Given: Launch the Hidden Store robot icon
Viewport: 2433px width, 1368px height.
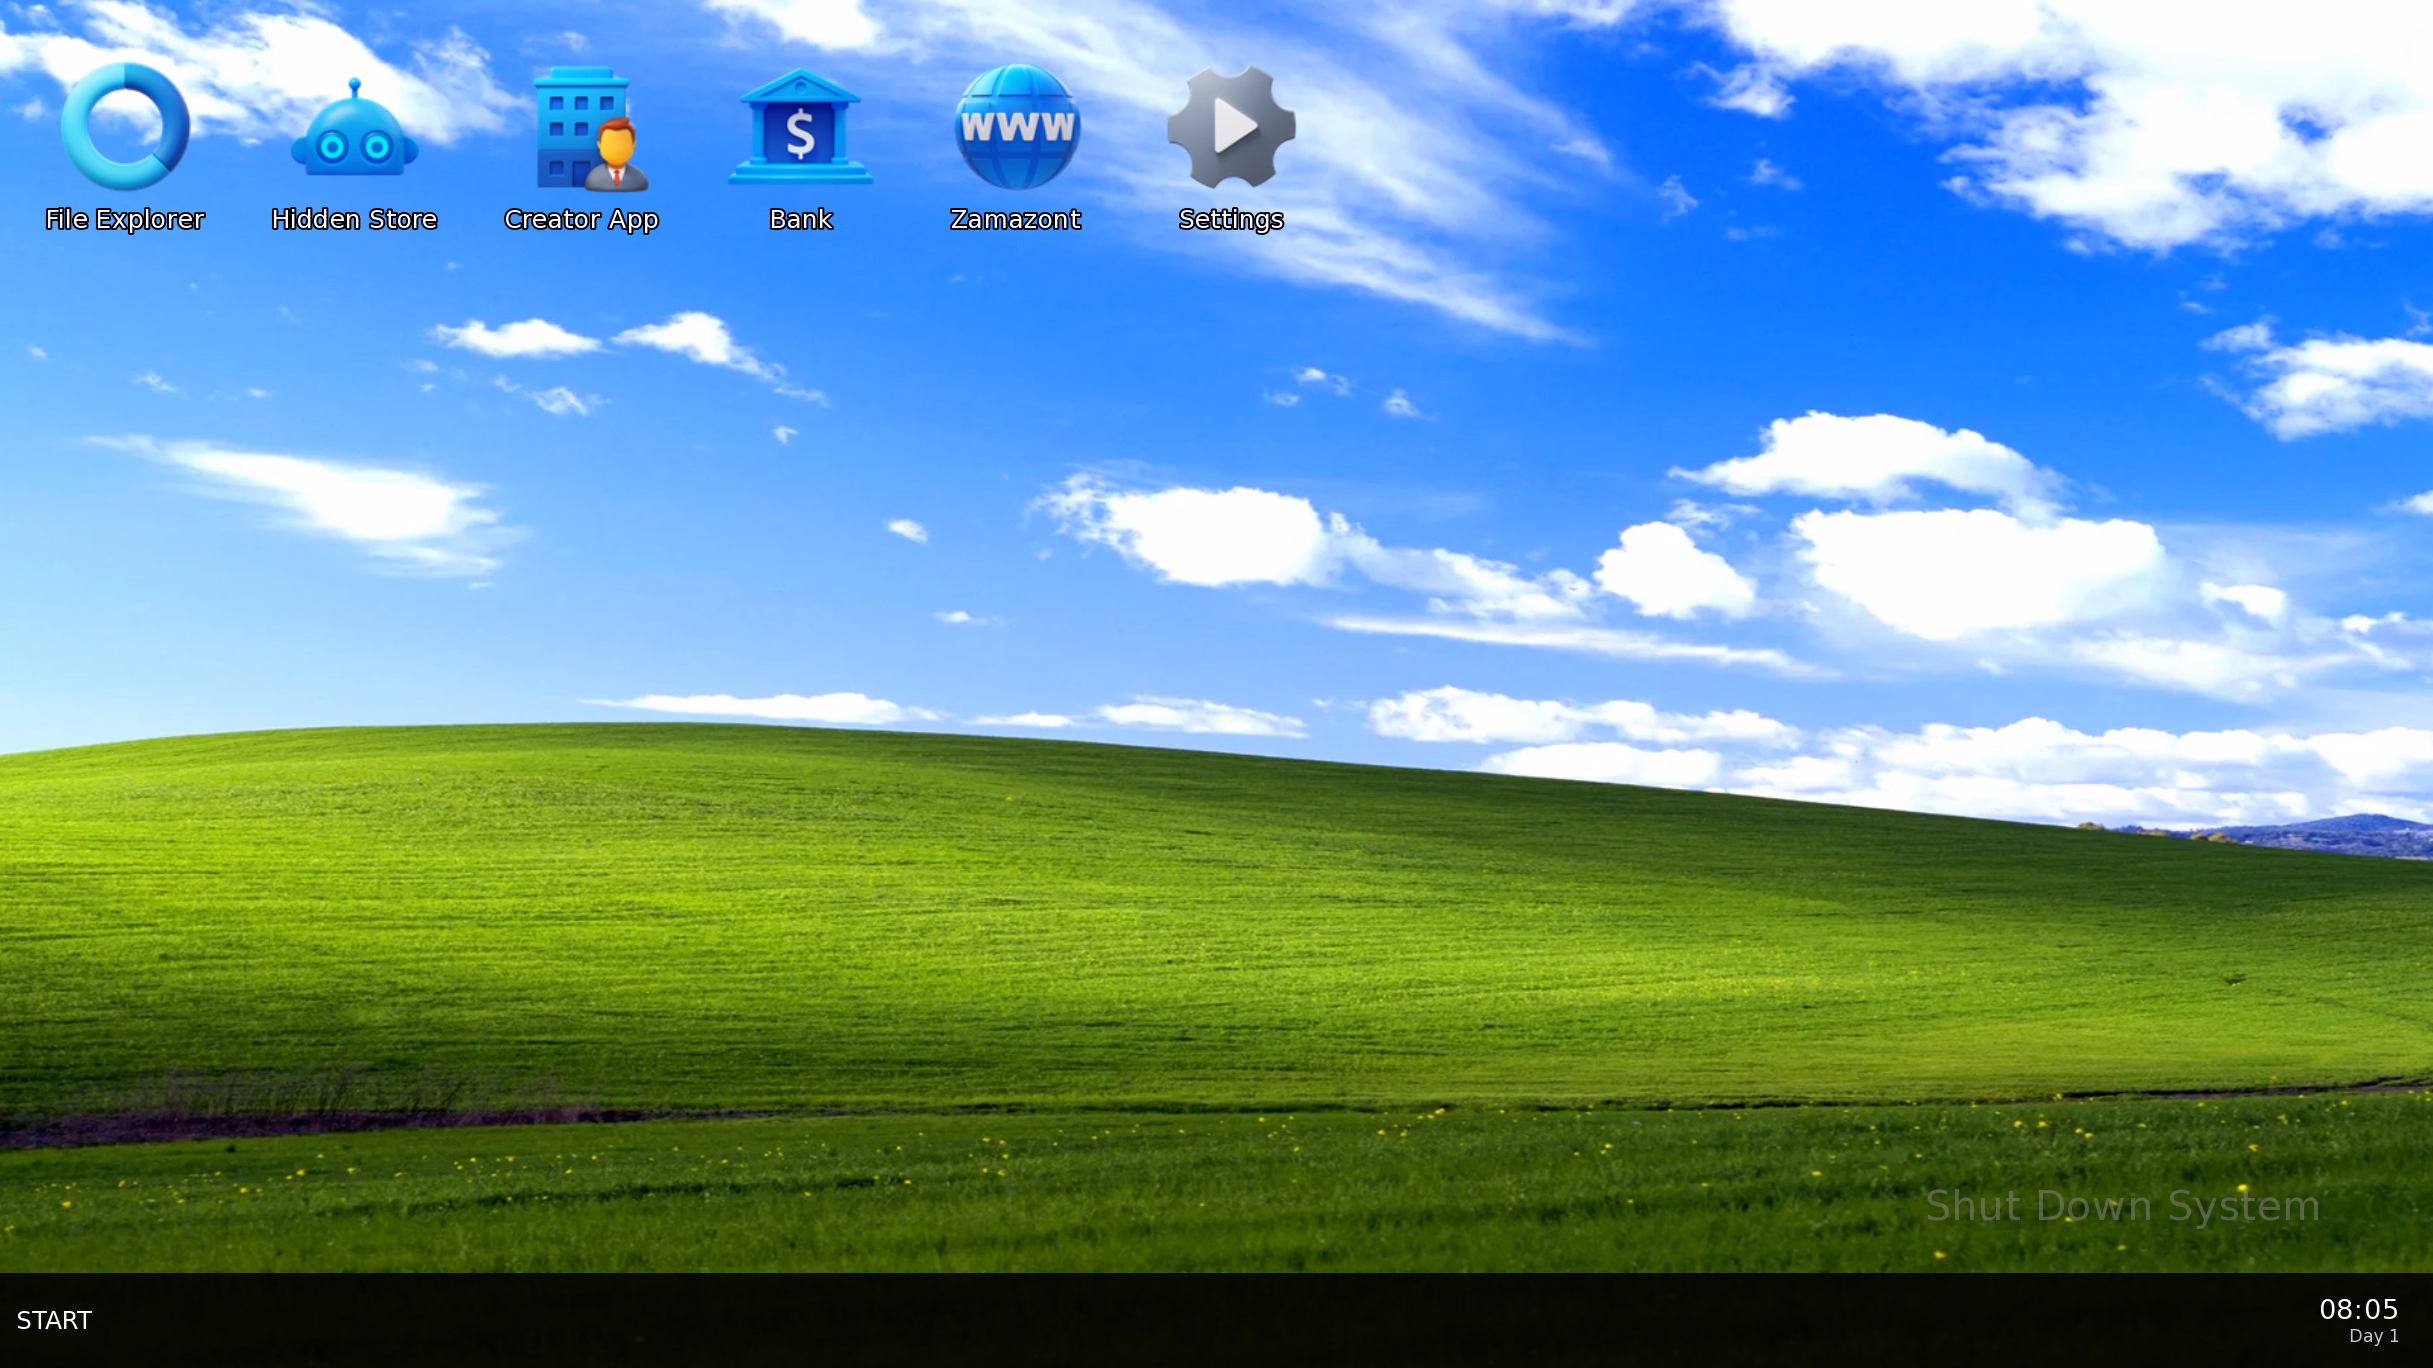Looking at the screenshot, I should pyautogui.click(x=354, y=130).
